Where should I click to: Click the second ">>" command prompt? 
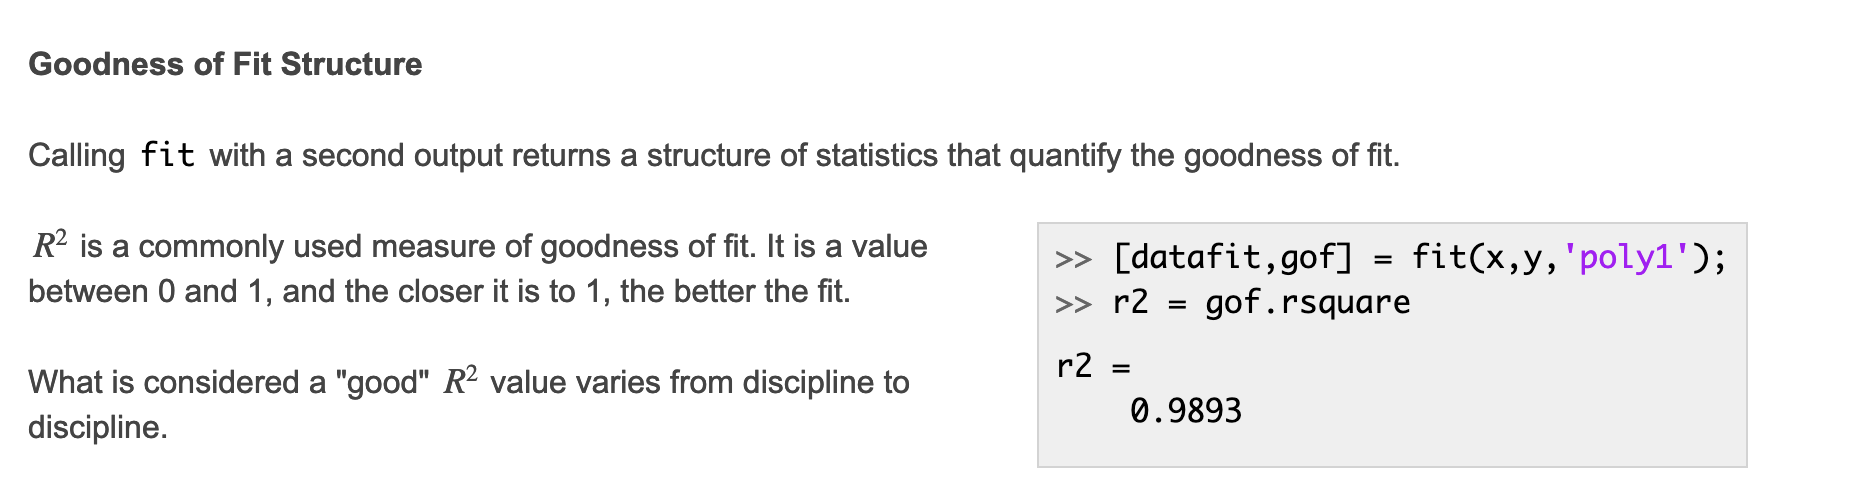pos(1073,303)
